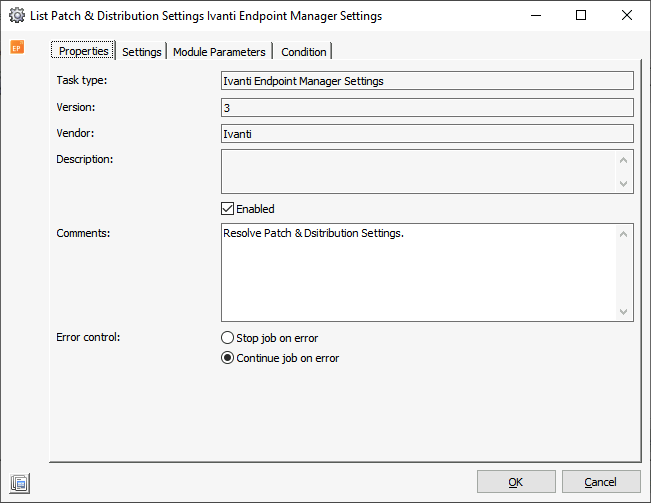
Task: Click Description scrollbar up arrow
Action: (623, 160)
